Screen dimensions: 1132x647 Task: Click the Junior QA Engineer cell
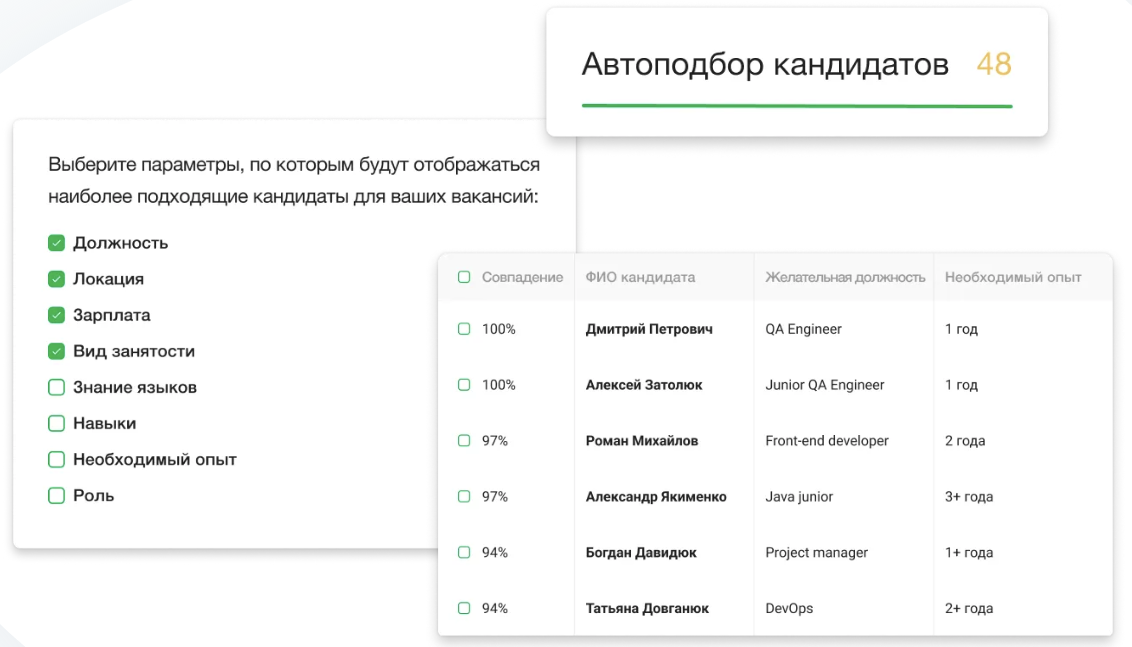(x=824, y=385)
